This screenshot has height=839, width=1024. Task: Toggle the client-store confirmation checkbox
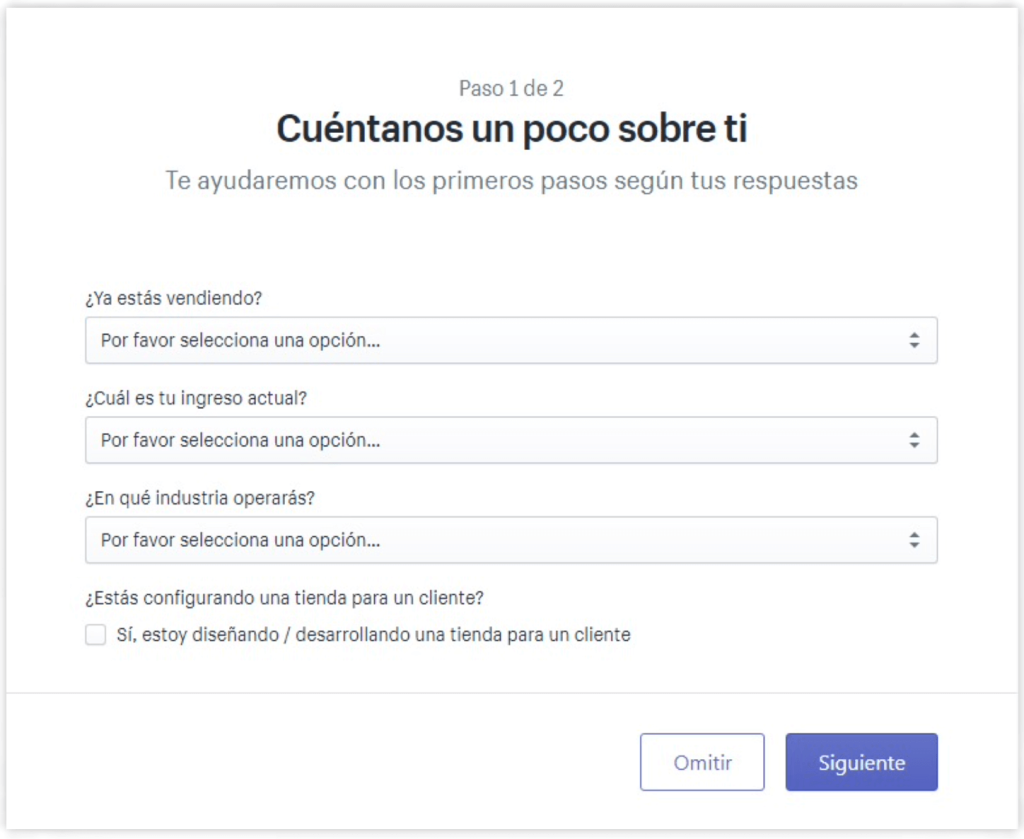pos(95,634)
